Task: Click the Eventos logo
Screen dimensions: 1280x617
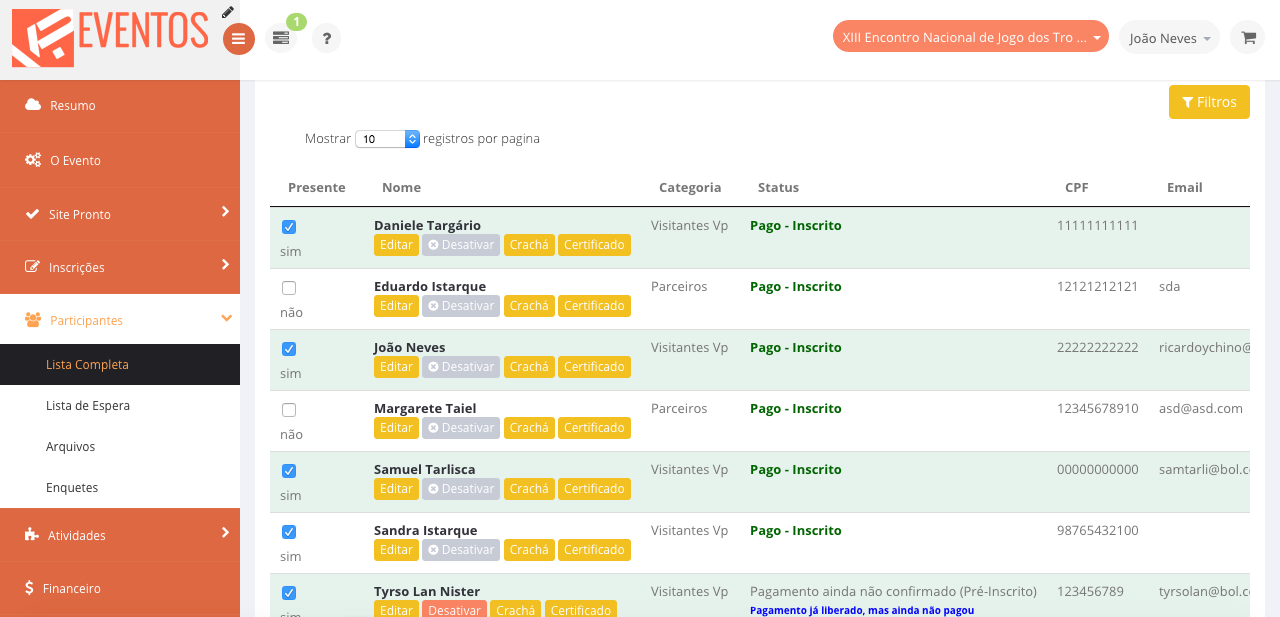Action: tap(110, 36)
